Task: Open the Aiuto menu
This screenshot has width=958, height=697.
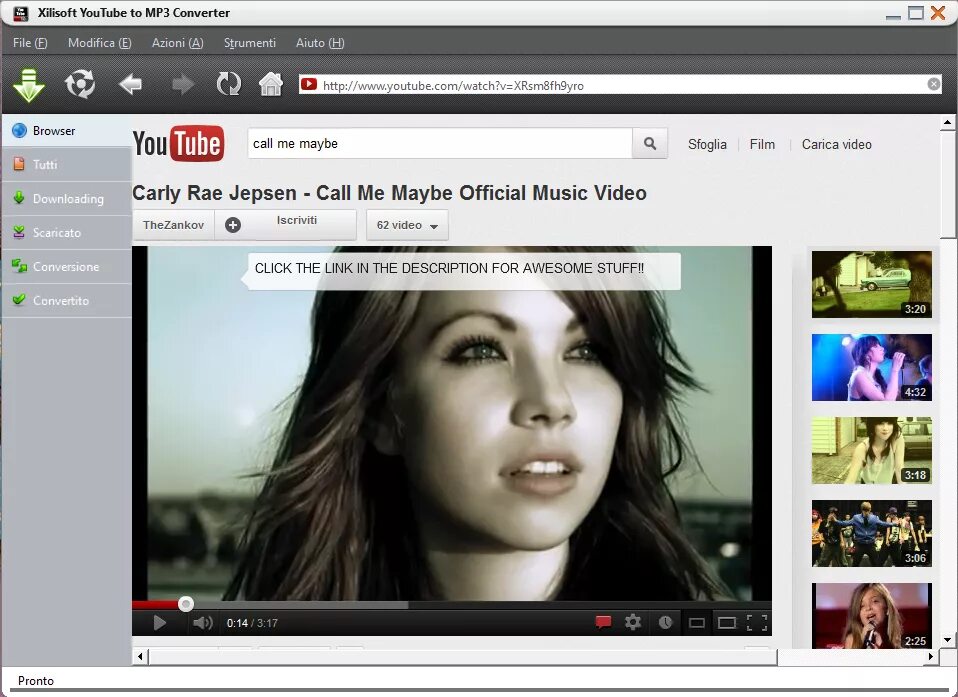Action: point(320,43)
